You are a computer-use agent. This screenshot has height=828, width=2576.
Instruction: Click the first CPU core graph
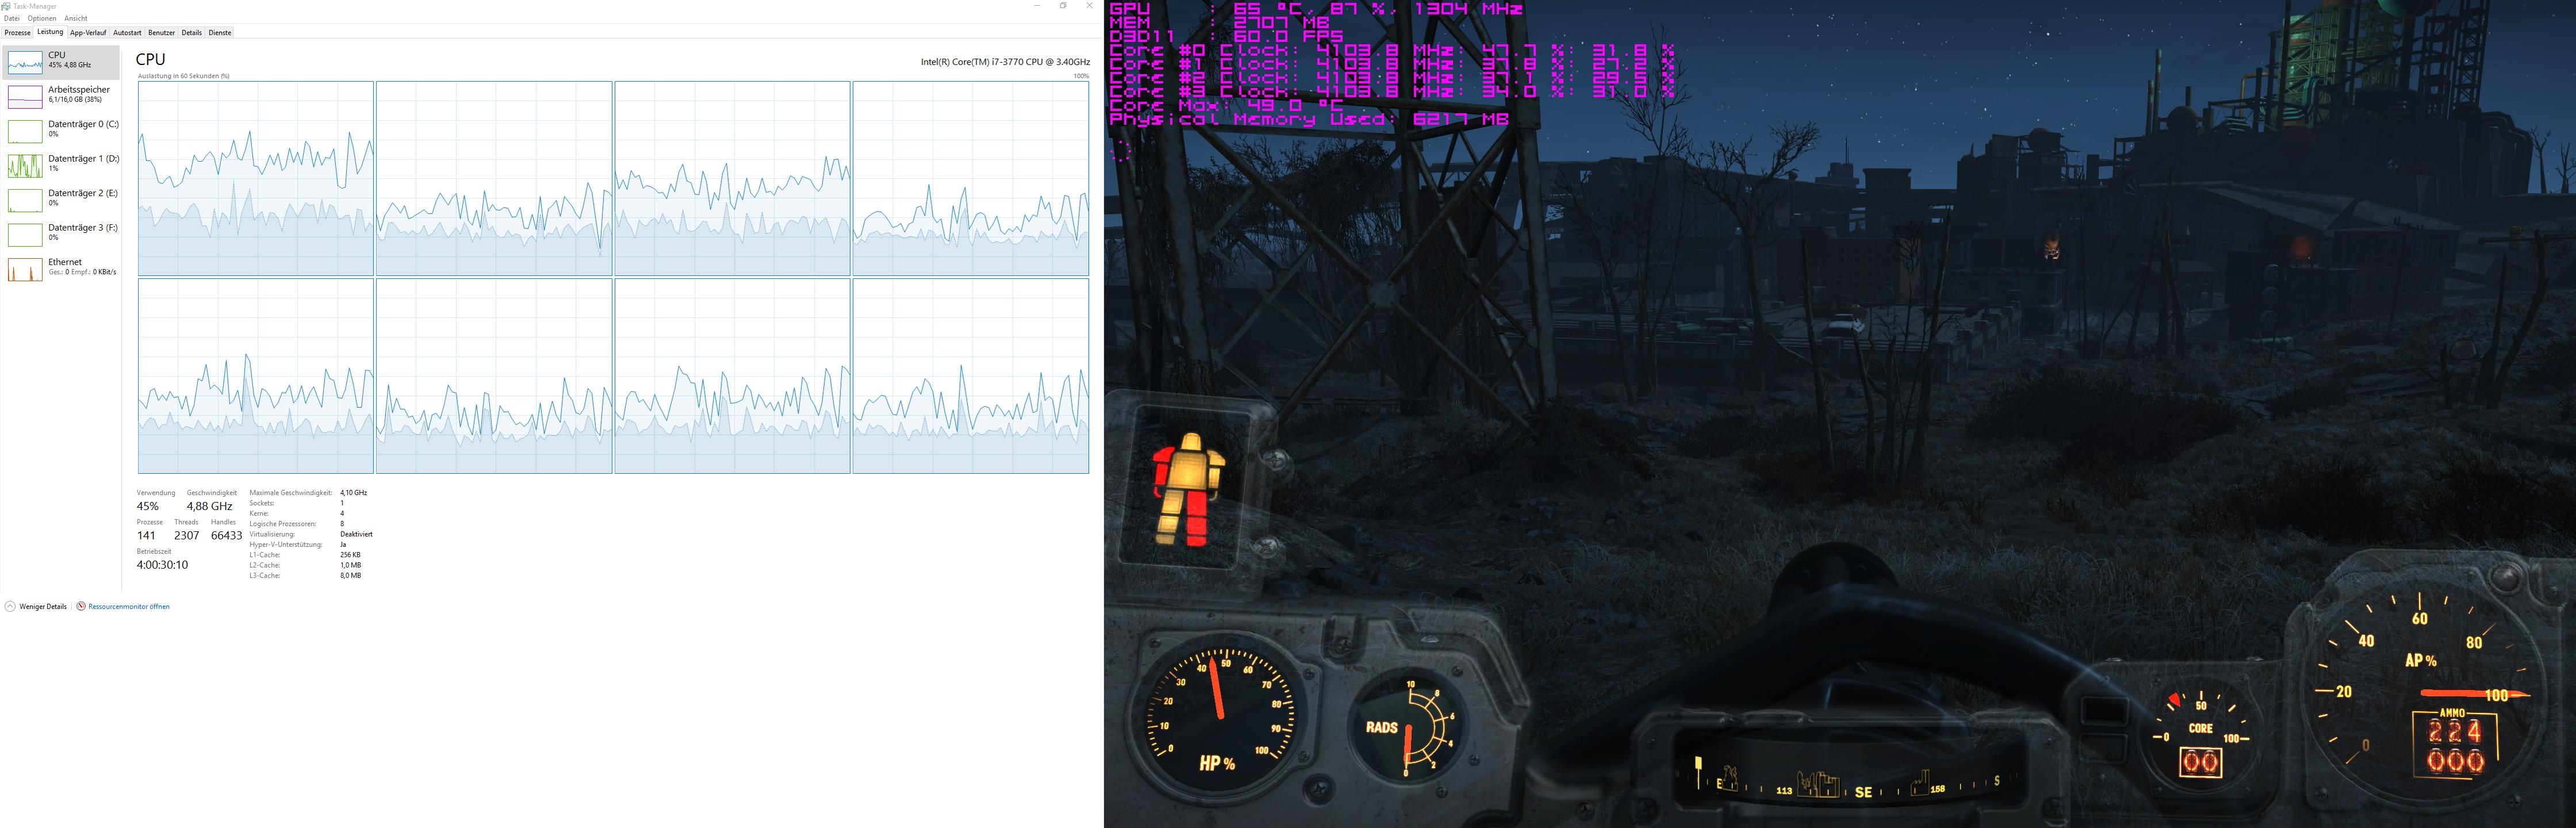point(256,178)
